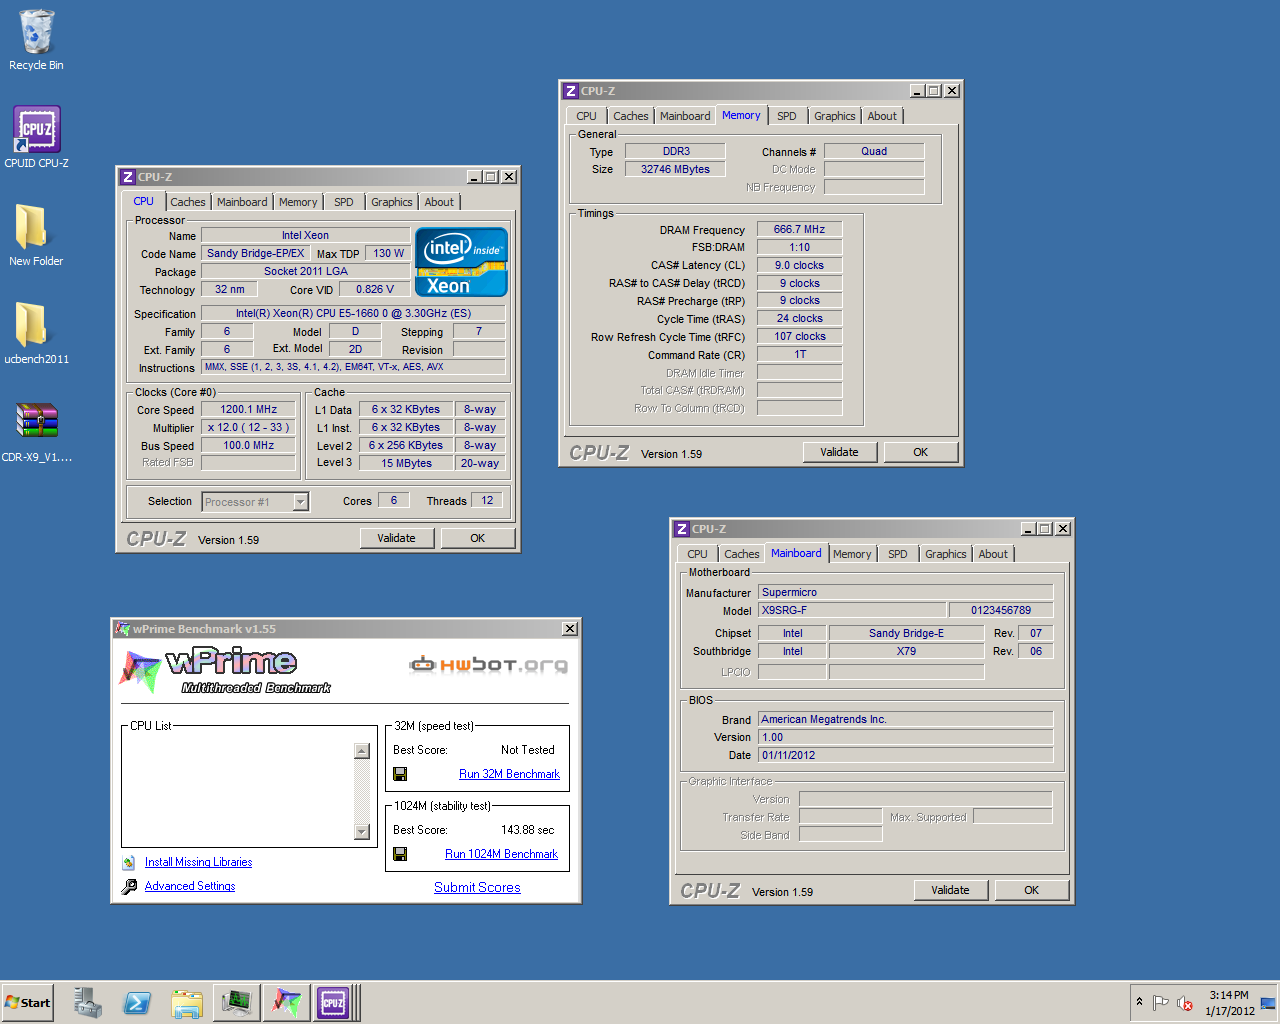Screen dimensions: 1280x1024
Task: Click the wrench icon beside Advanced Settings
Action: coord(129,886)
